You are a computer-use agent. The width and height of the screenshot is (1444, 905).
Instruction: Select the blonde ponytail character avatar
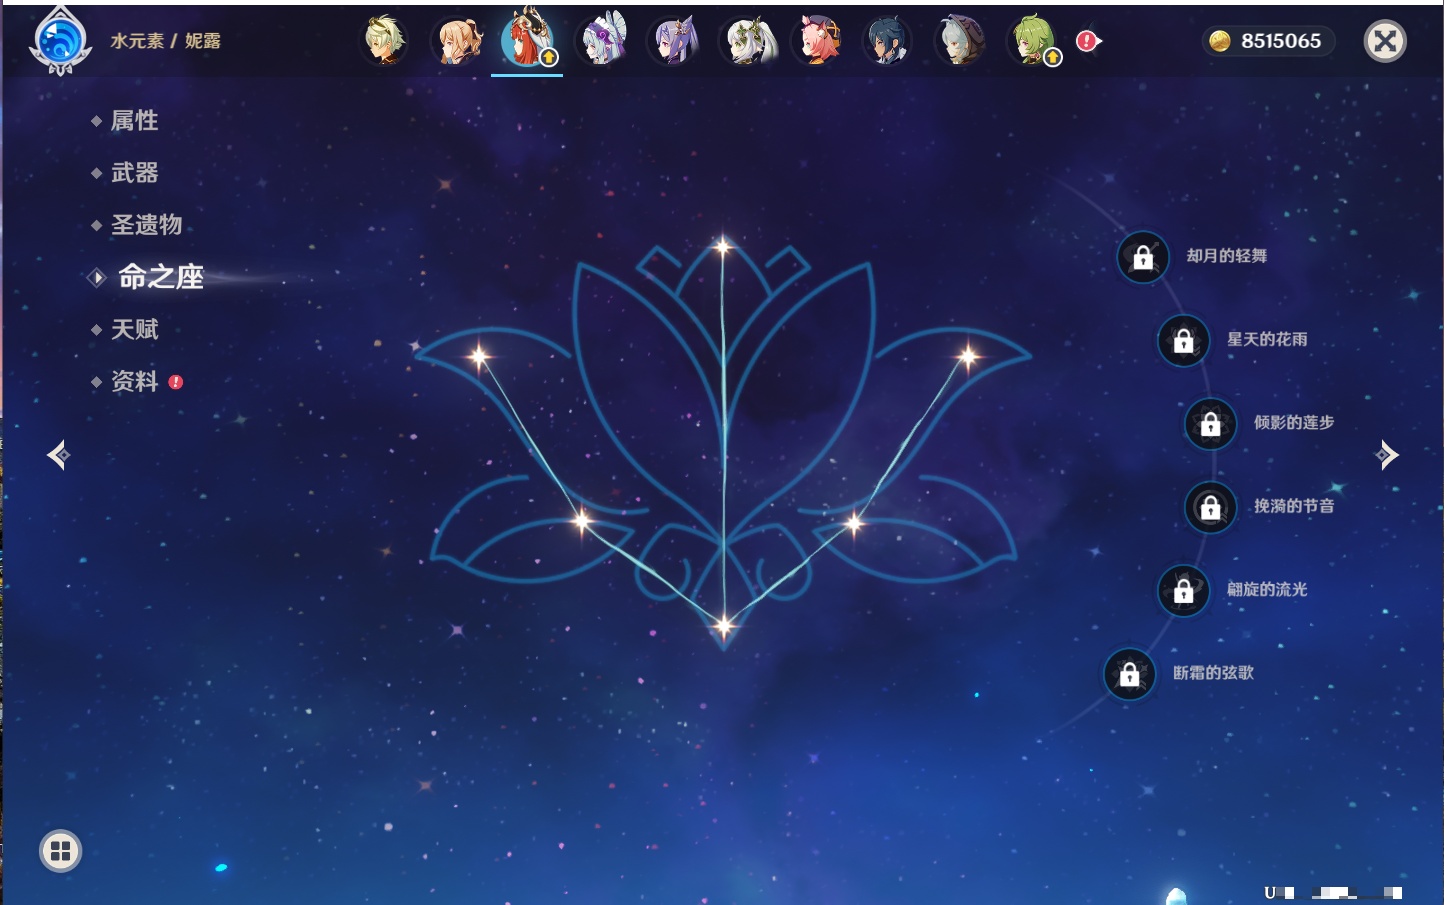point(456,41)
